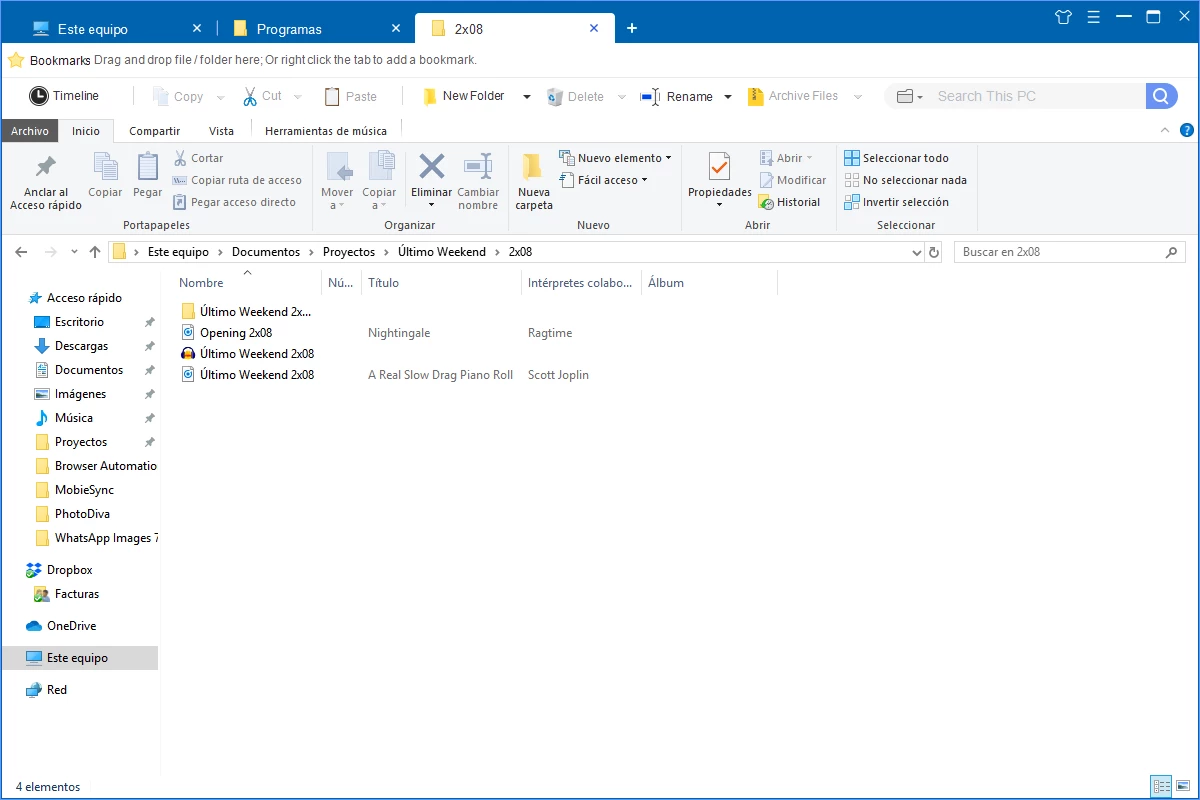This screenshot has width=1200, height=800.
Task: Select file titled A Real Slow Drag
Action: point(248,375)
